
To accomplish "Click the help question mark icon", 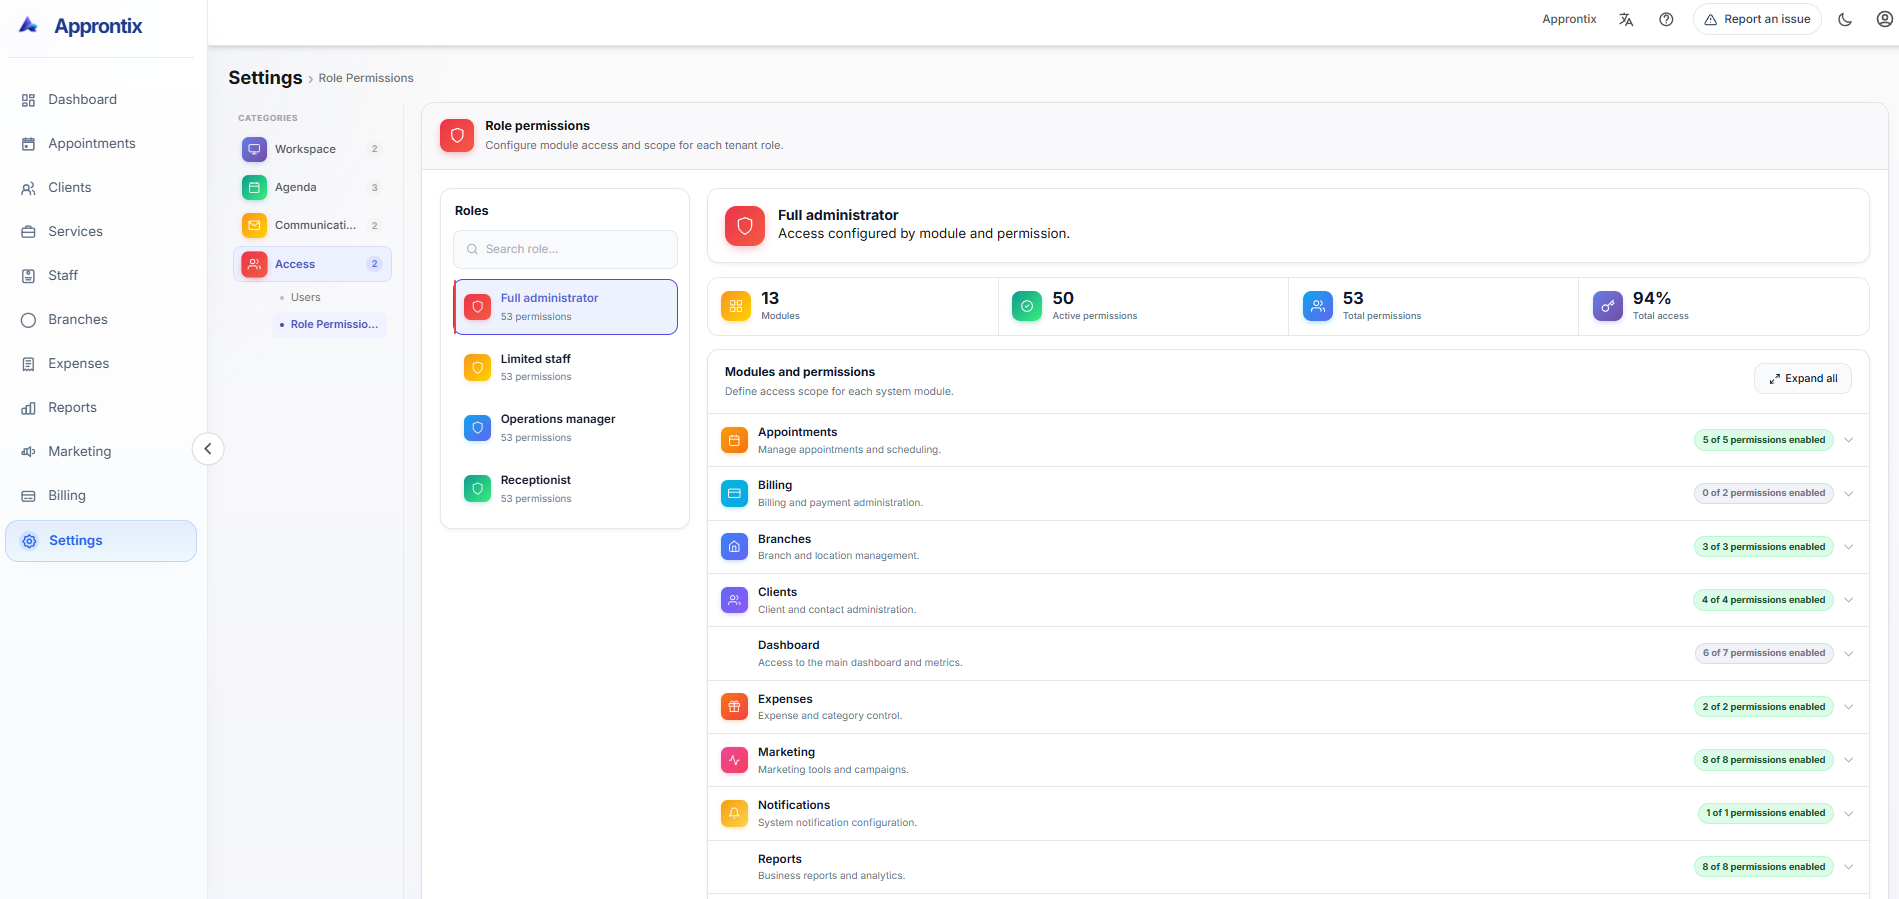I will coord(1666,19).
